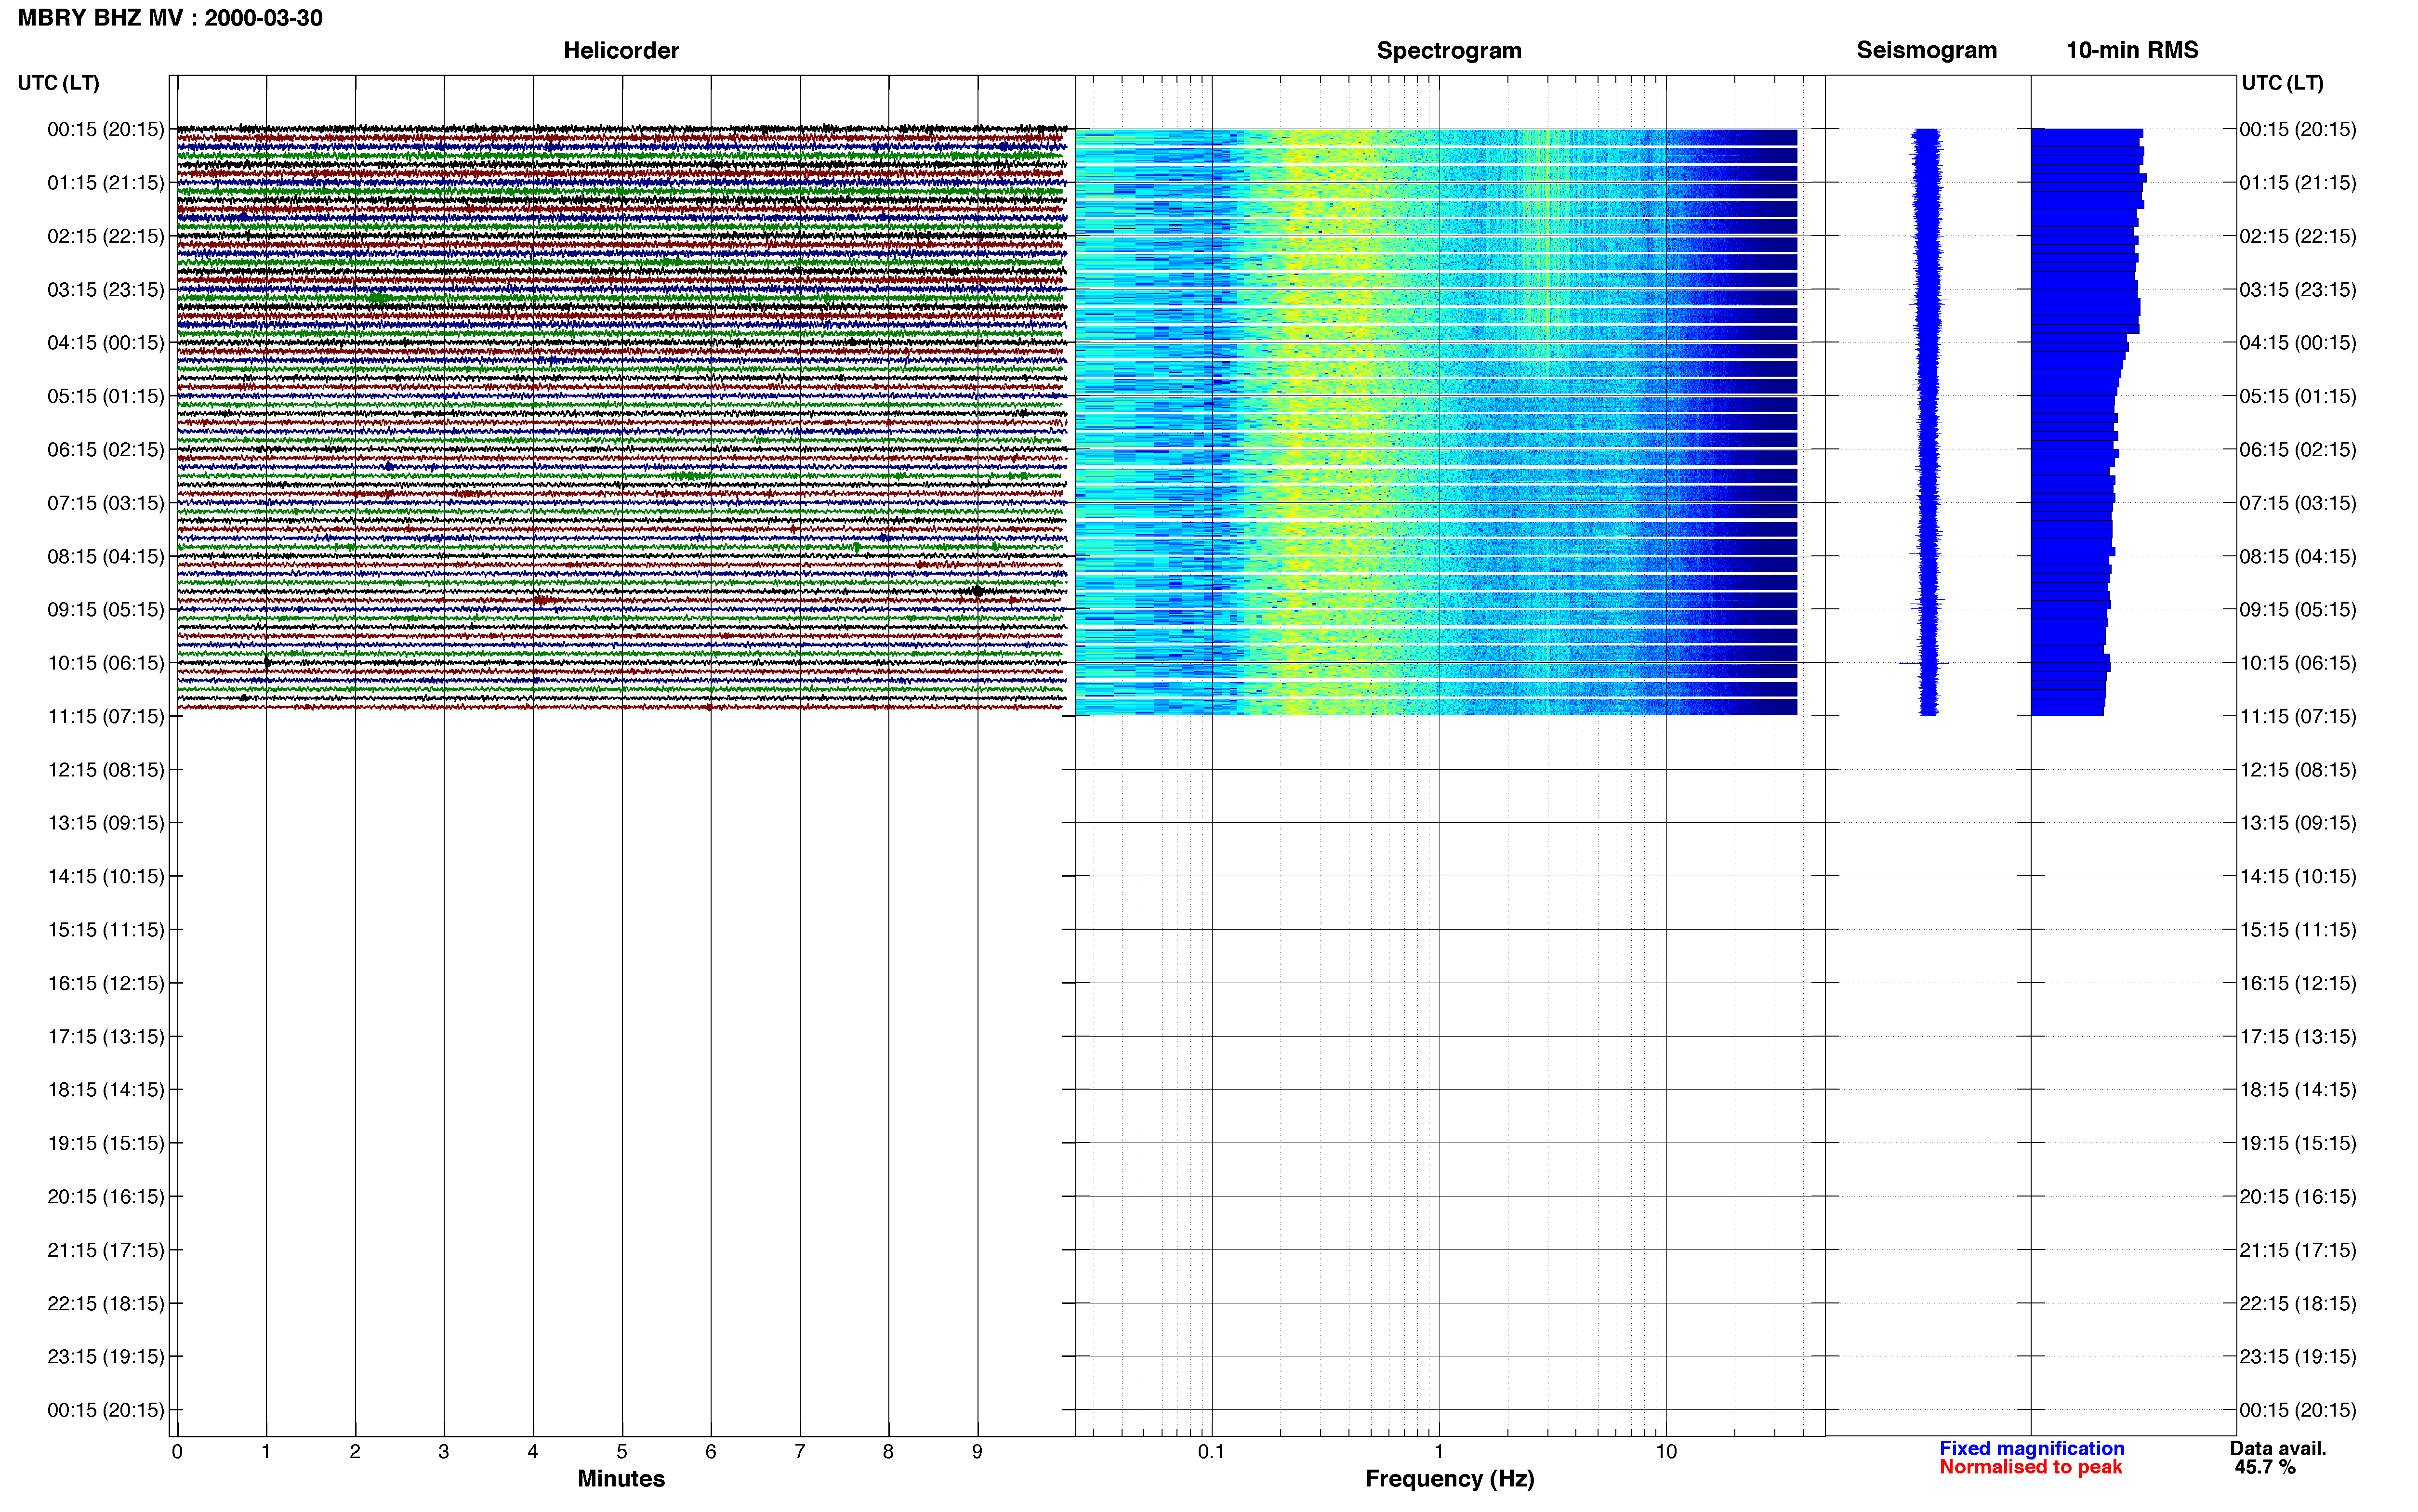Click right-axis time label '13:15 (09:15)'
The image size is (2418, 1512).
(2298, 823)
